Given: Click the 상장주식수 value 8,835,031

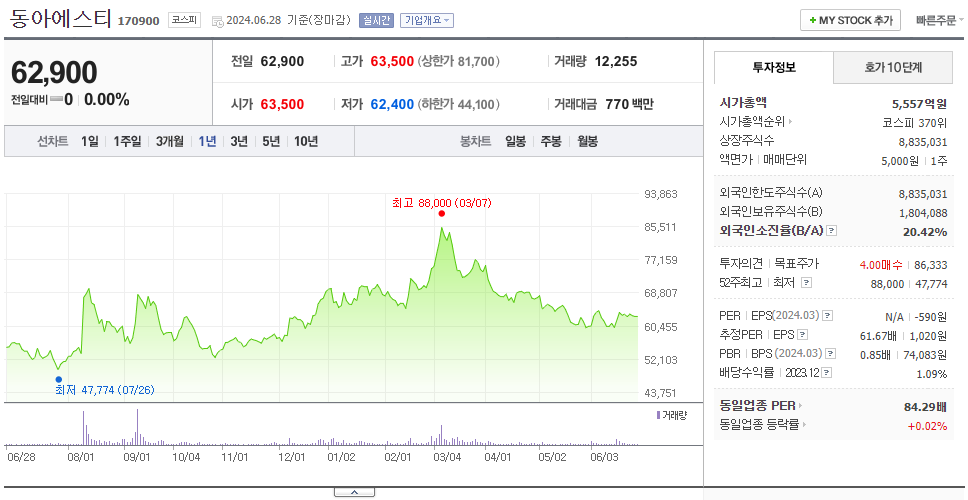Looking at the screenshot, I should tap(923, 141).
